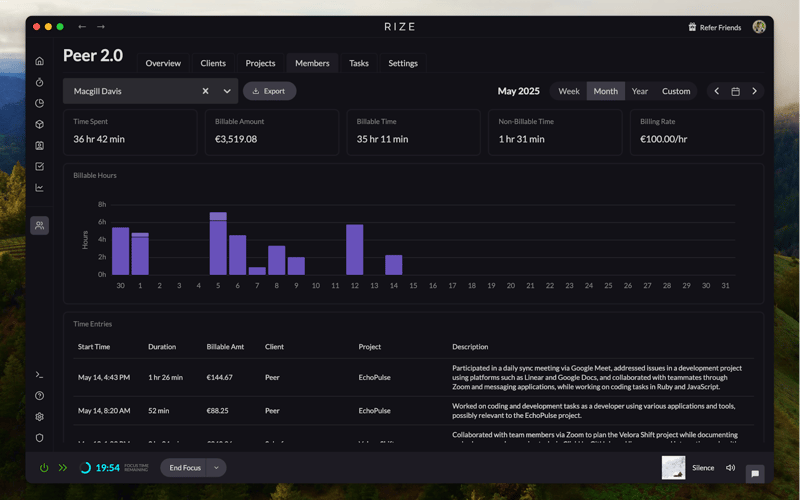This screenshot has height=500, width=800.
Task: Click the Refer Friends link
Action: click(x=714, y=28)
